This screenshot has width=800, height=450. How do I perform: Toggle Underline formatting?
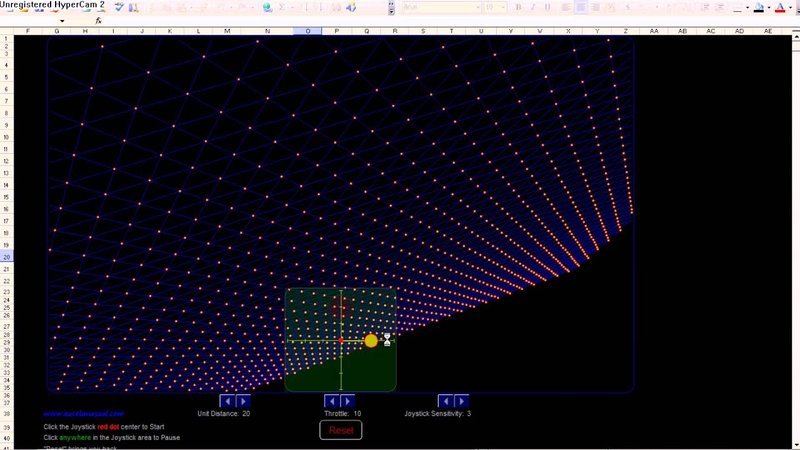[x=547, y=7]
